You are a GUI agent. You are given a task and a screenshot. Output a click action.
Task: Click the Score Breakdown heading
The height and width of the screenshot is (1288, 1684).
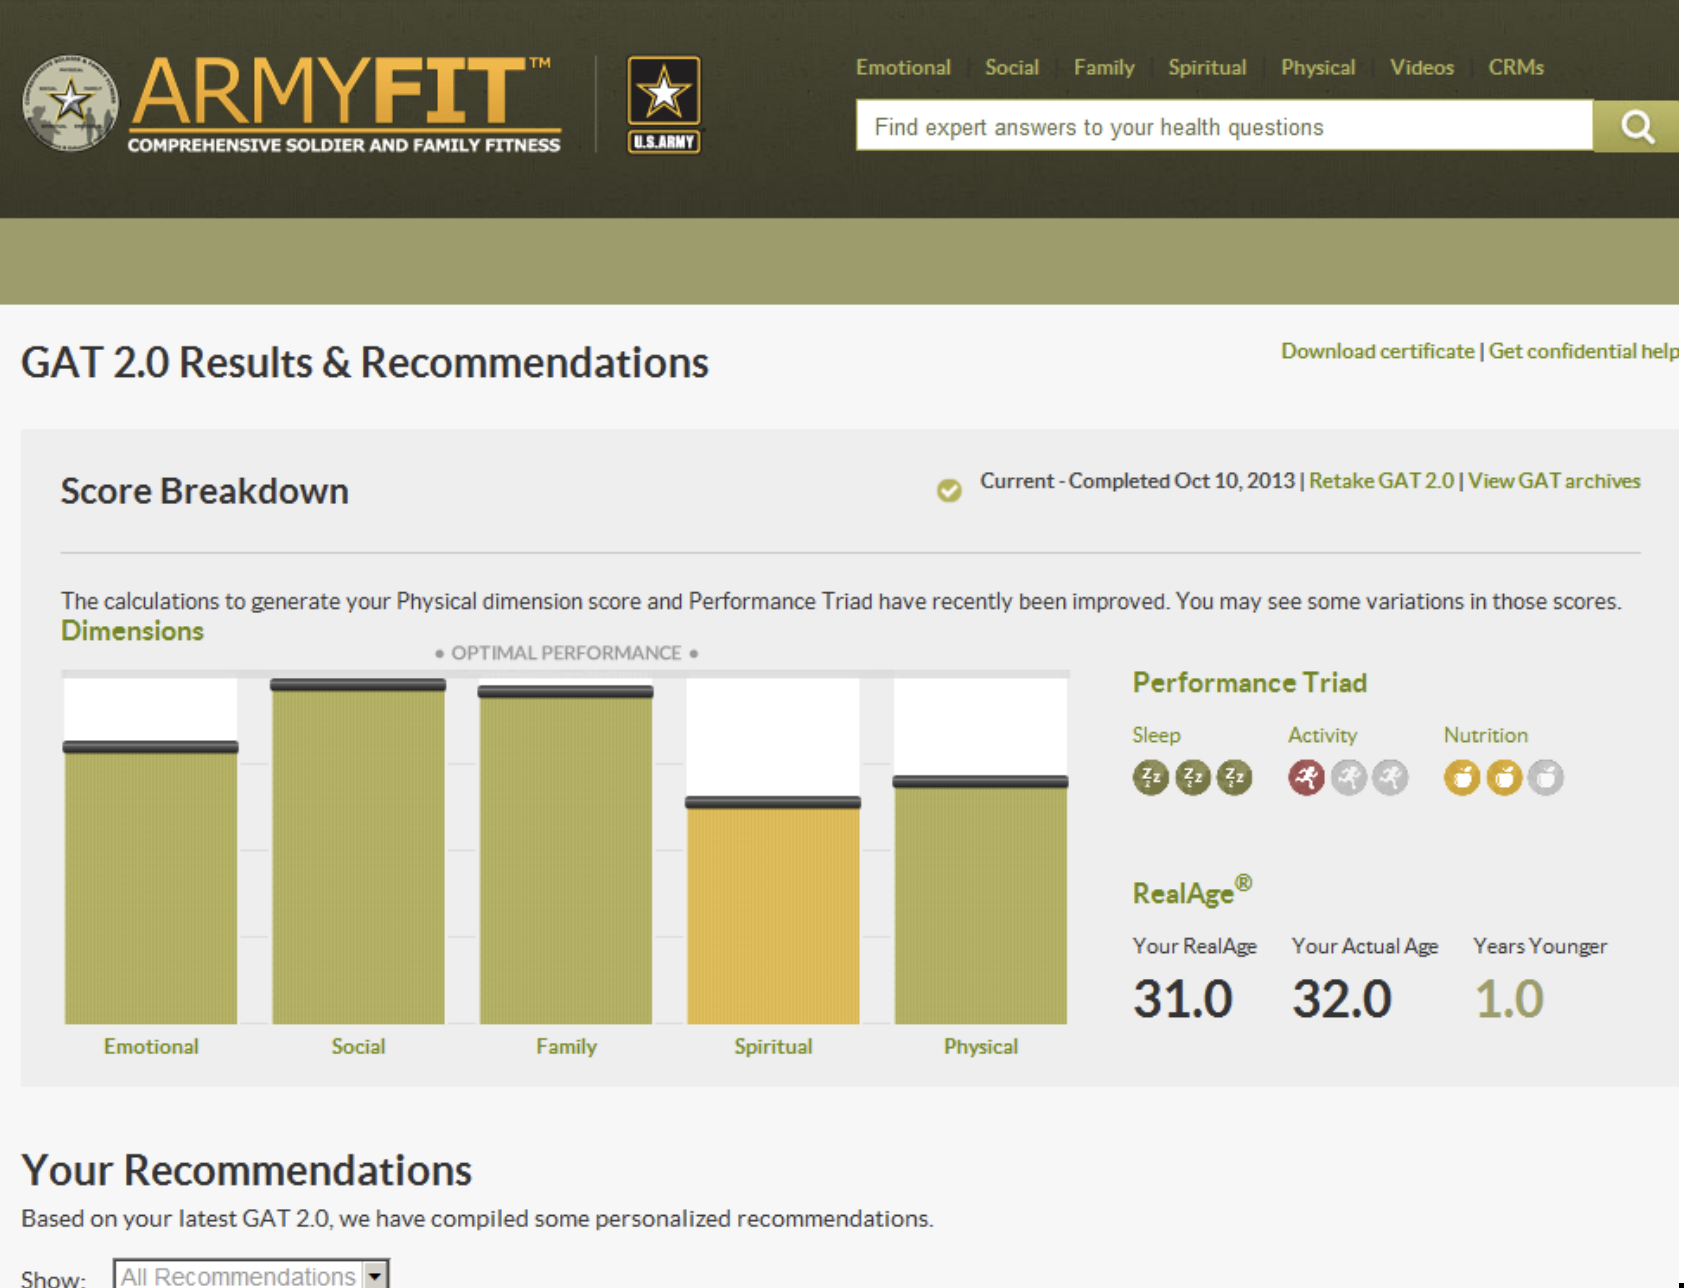pos(205,491)
